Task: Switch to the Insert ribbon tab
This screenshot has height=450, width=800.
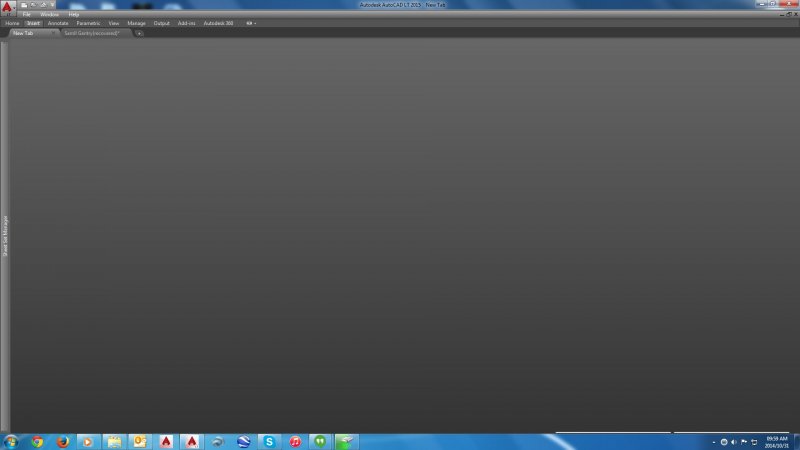Action: click(x=33, y=23)
